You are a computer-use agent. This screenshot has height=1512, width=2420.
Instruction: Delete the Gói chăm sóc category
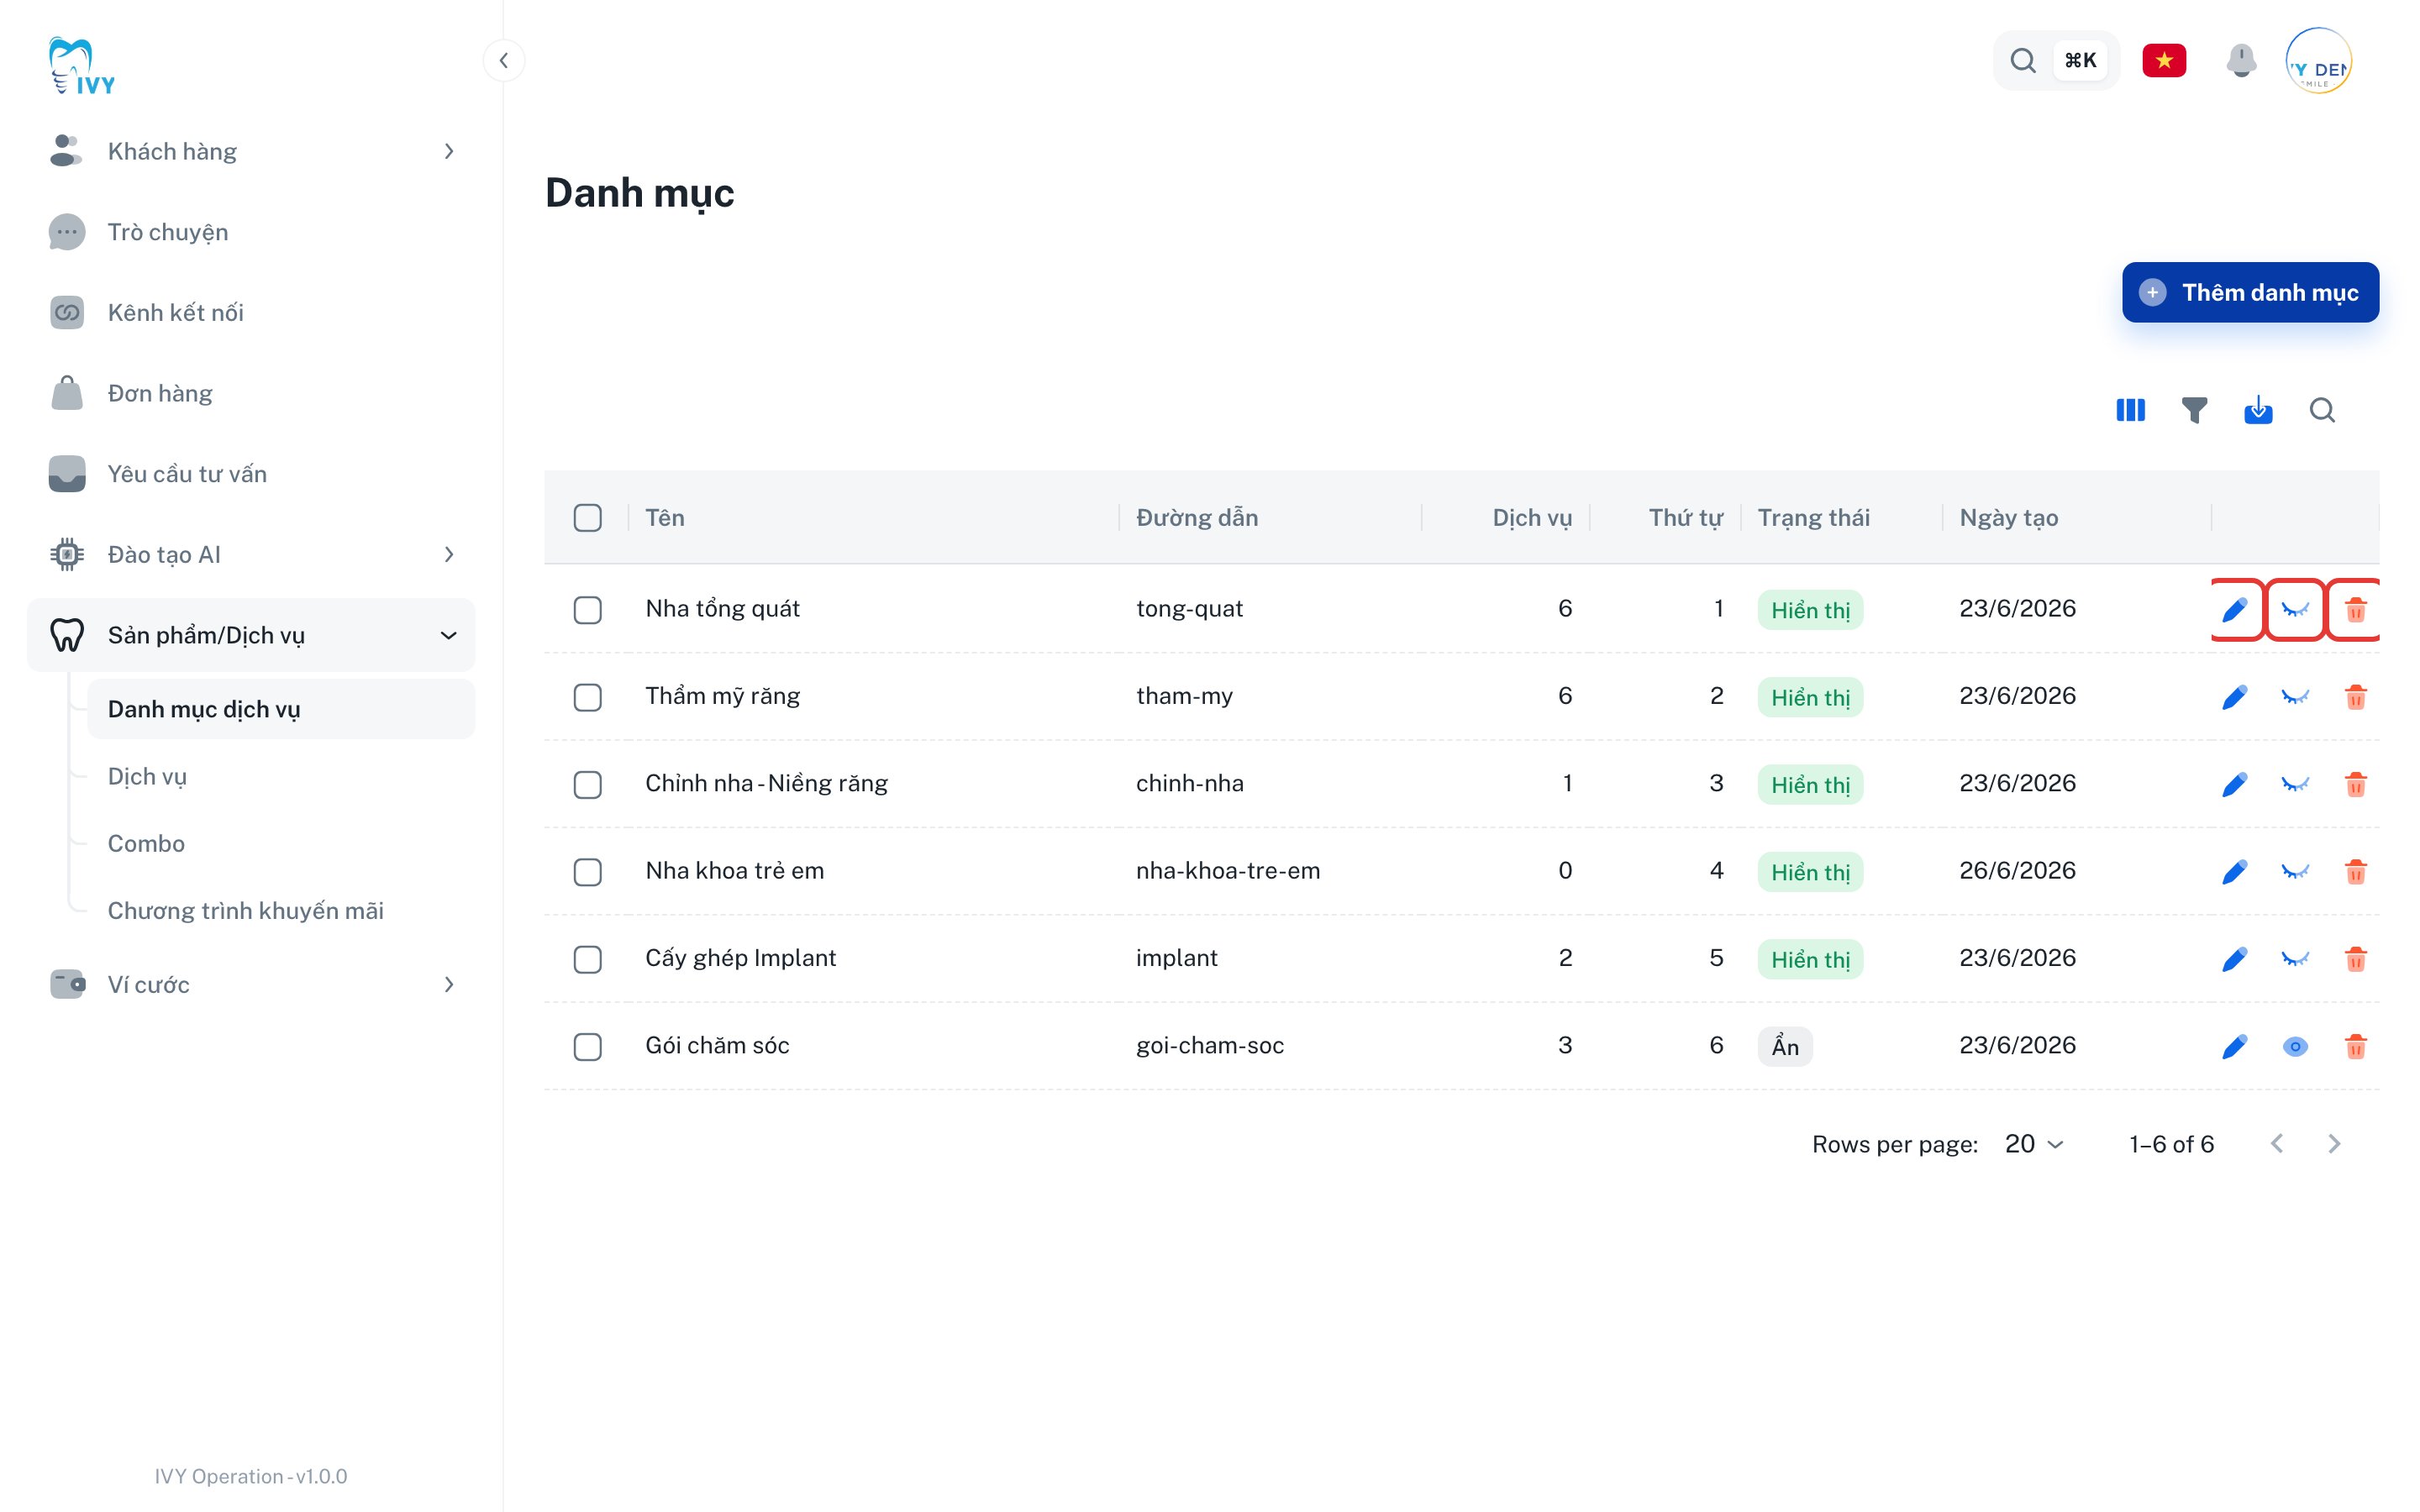pyautogui.click(x=2355, y=1046)
